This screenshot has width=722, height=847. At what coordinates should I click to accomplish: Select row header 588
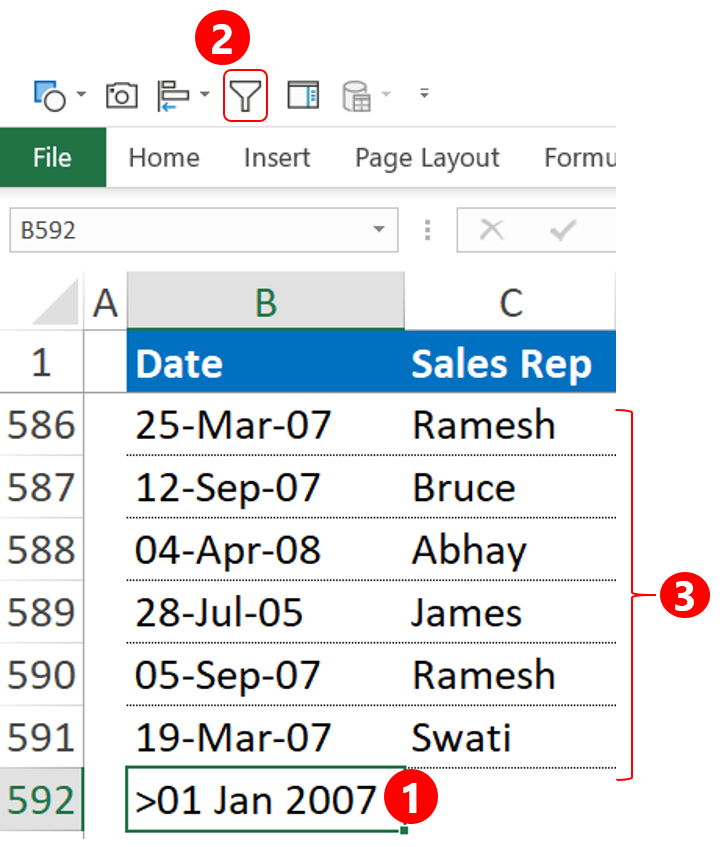(x=42, y=550)
